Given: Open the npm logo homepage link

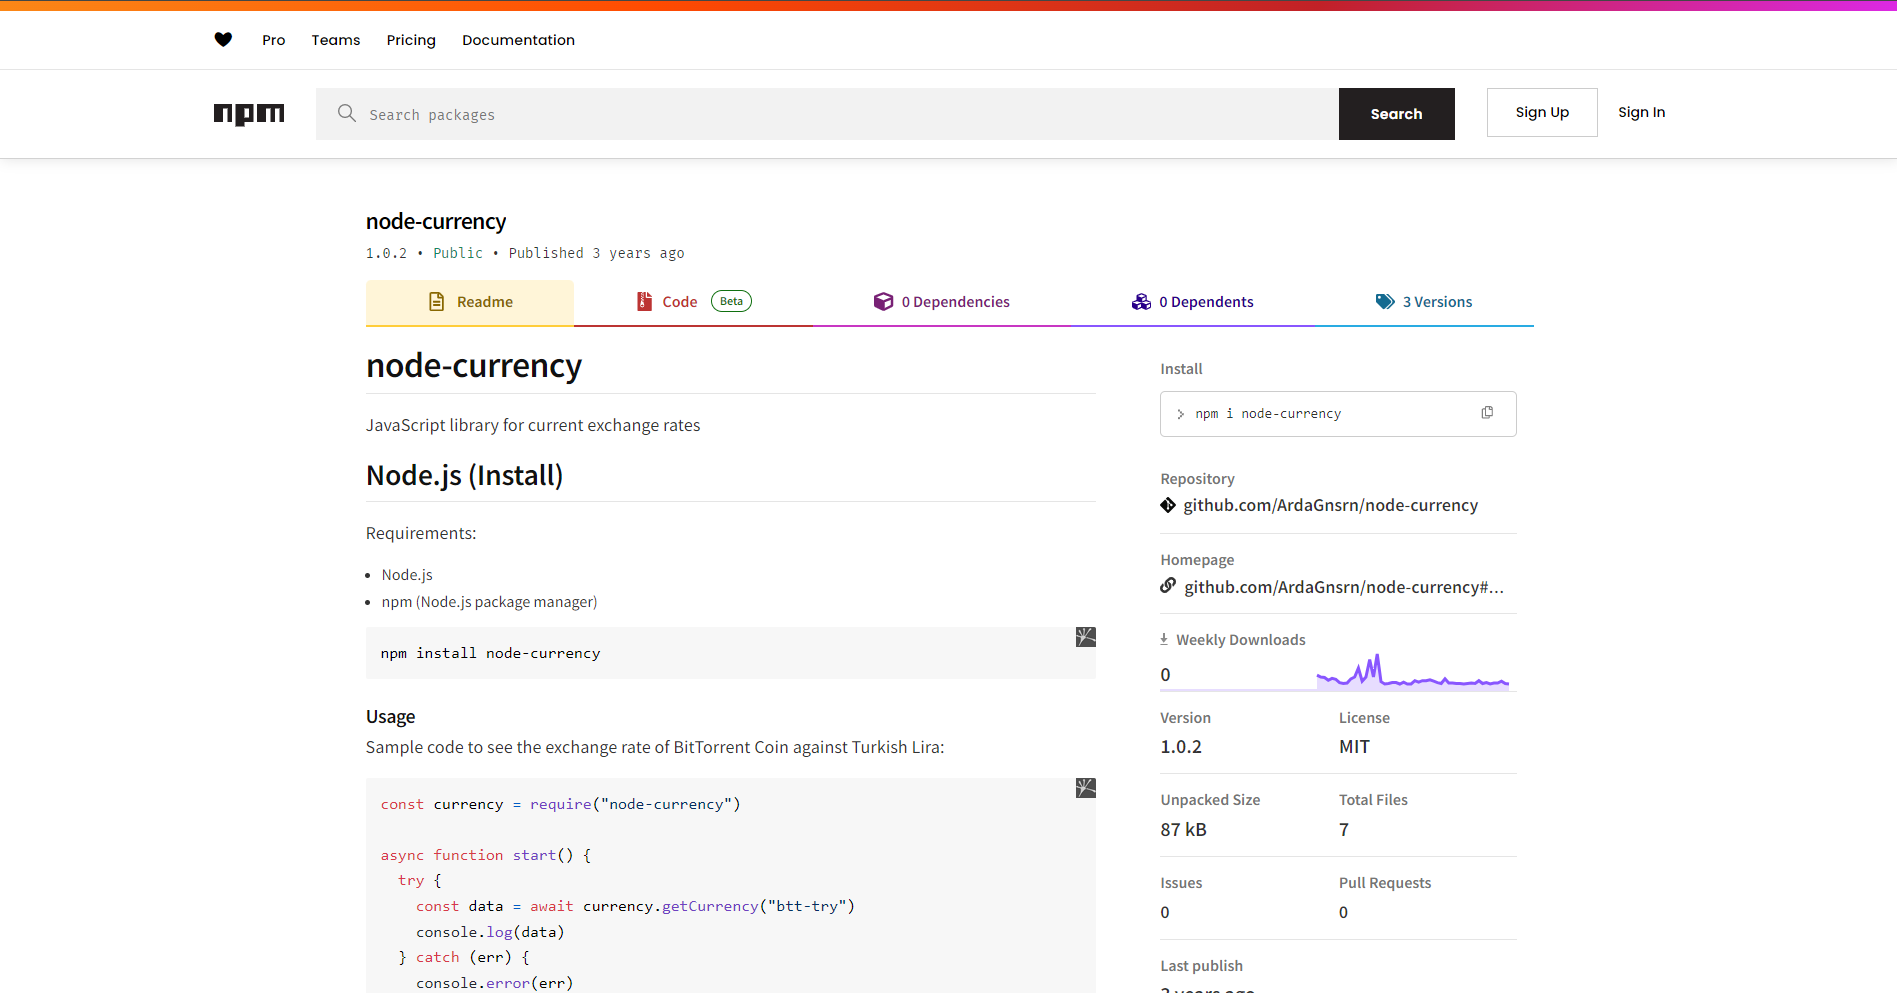Looking at the screenshot, I should click(249, 114).
